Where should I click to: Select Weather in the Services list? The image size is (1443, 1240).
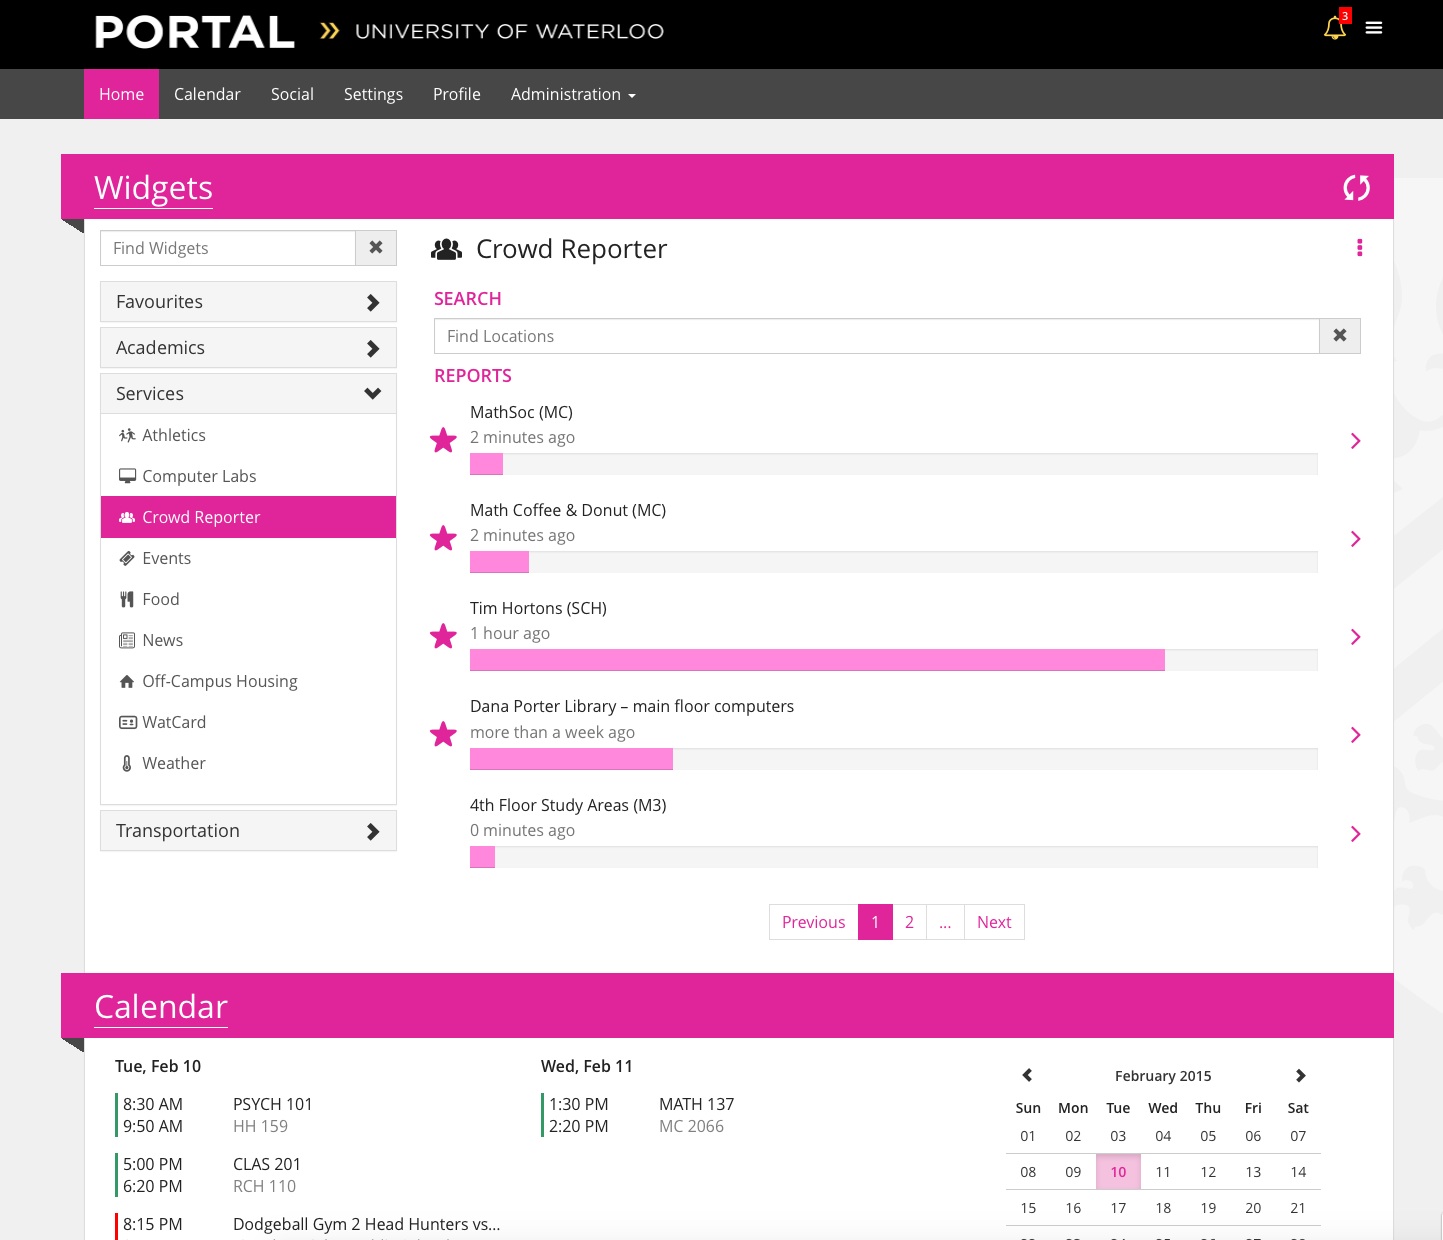[x=173, y=763]
